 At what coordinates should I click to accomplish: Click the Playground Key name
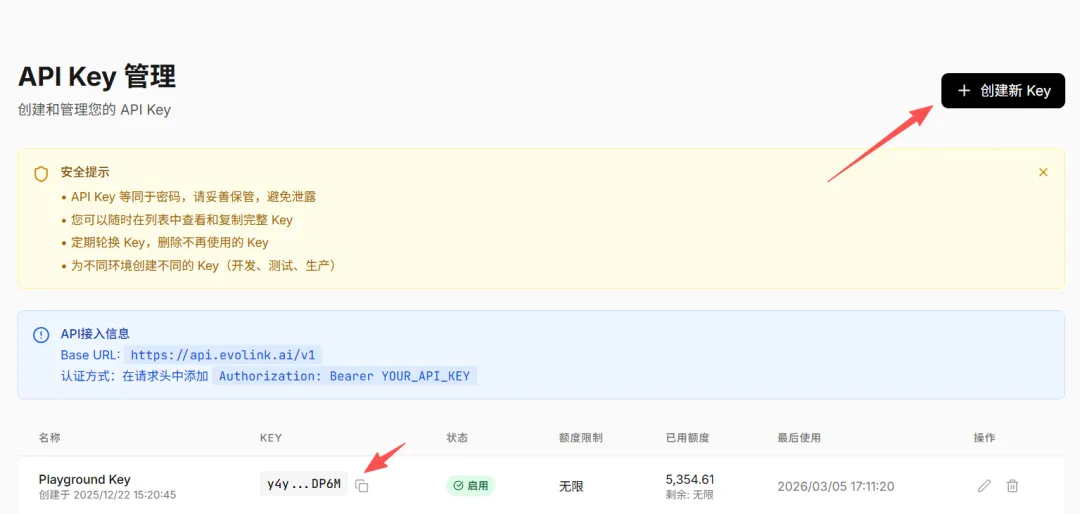pos(85,479)
